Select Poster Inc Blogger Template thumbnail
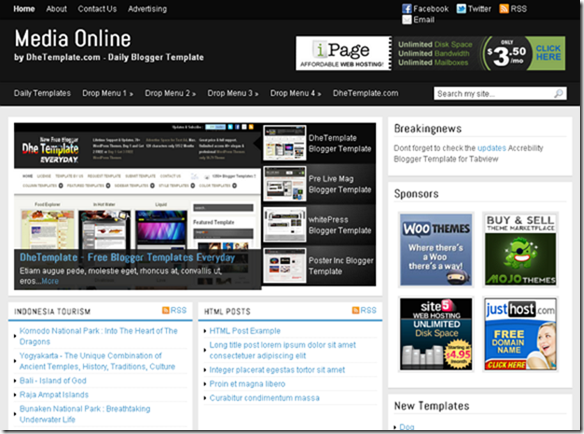The image size is (584, 434). coord(285,266)
